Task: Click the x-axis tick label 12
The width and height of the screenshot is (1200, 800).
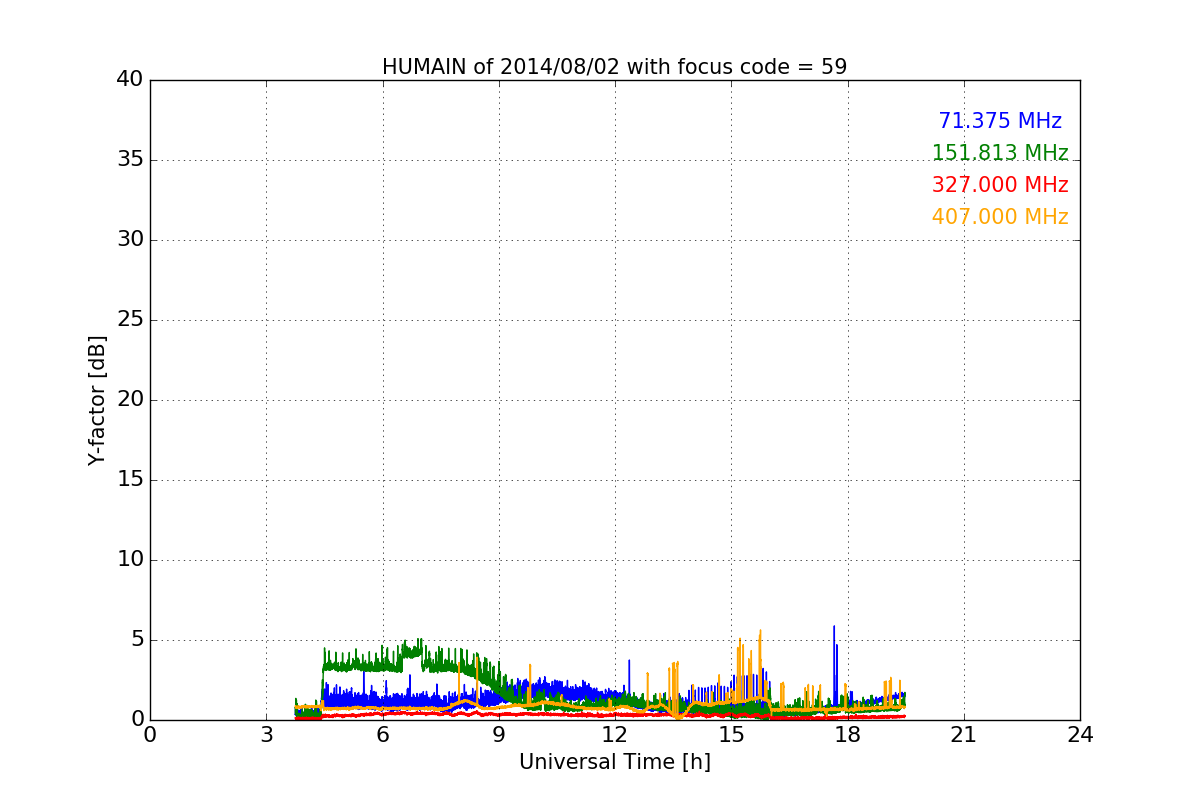Action: pyautogui.click(x=615, y=735)
